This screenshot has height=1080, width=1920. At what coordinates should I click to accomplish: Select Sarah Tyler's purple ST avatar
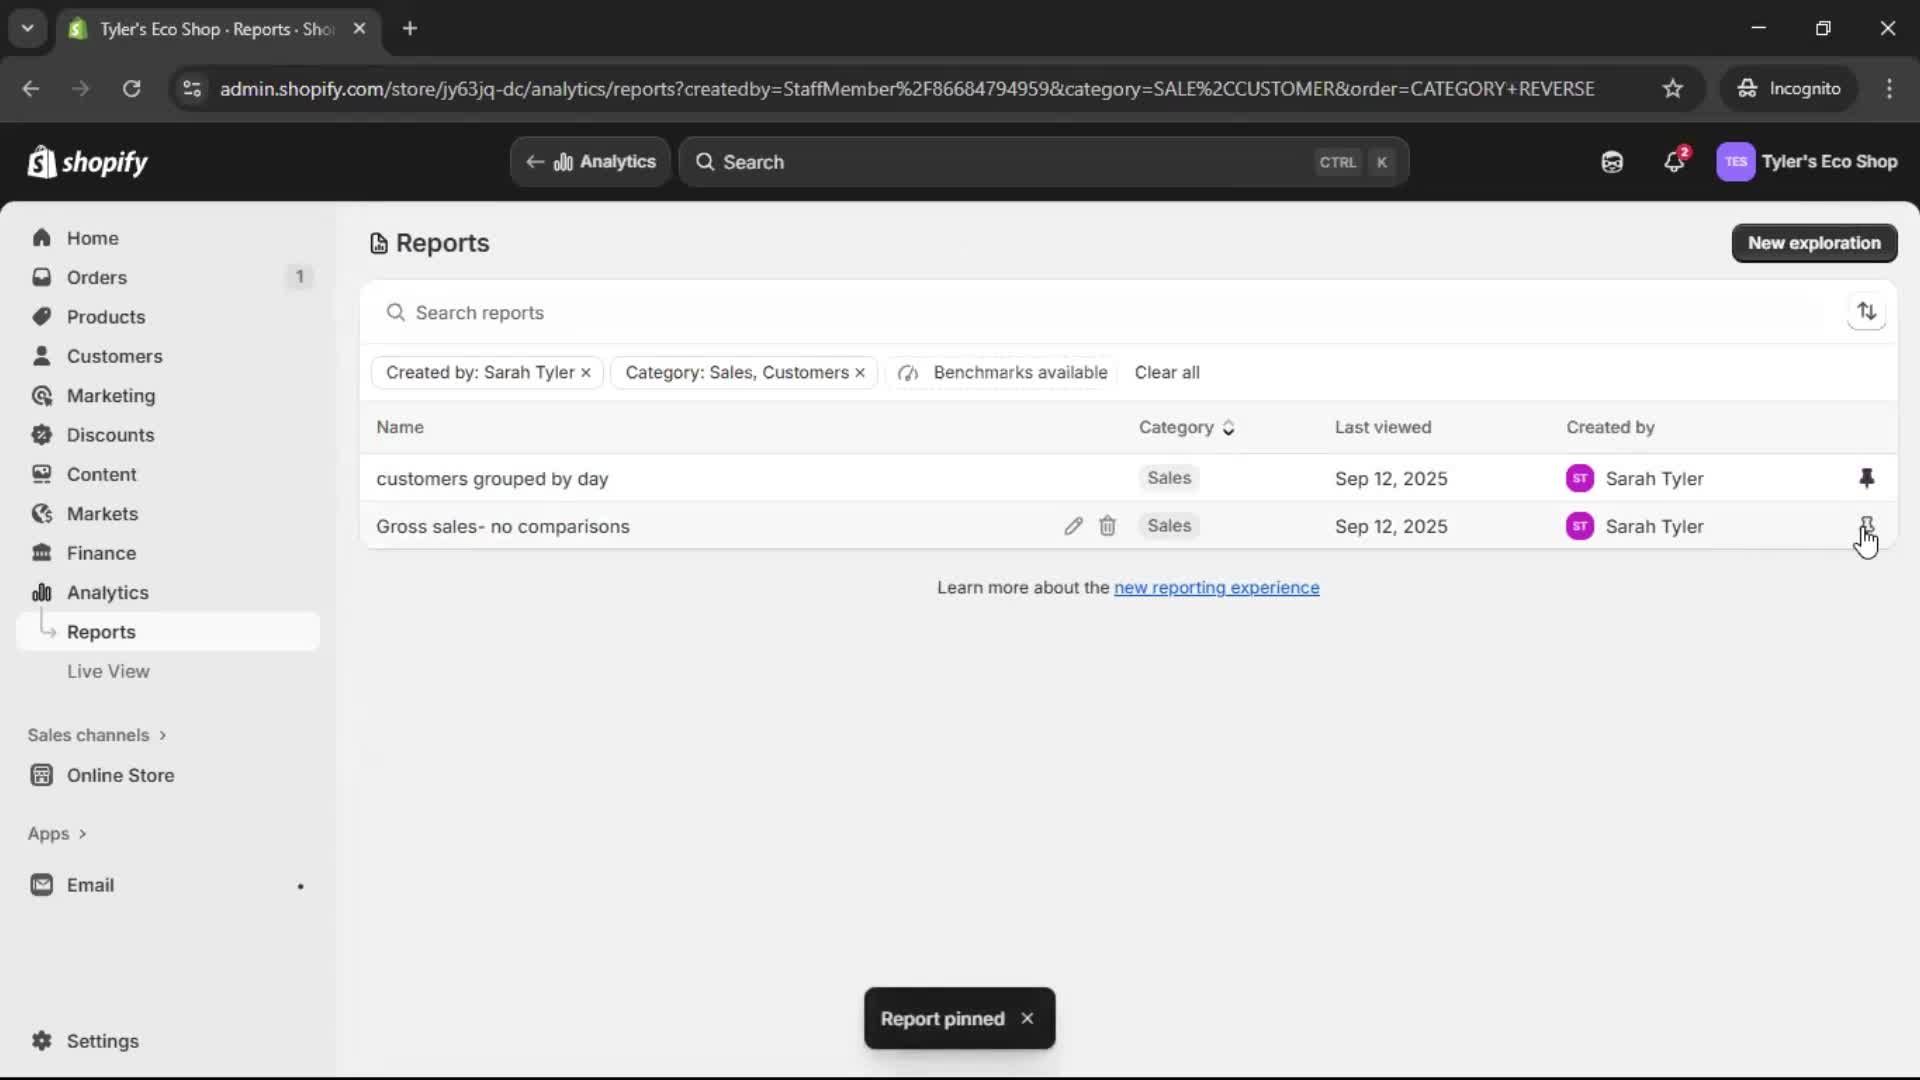point(1580,478)
